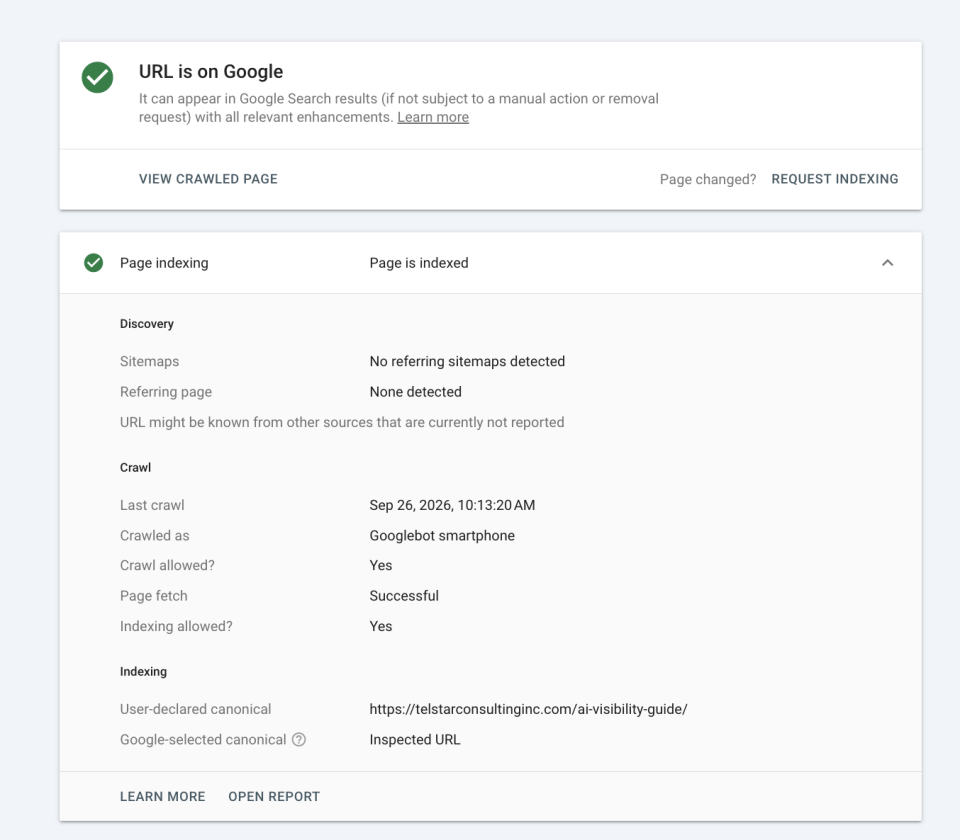The image size is (960, 840).
Task: Click the 'User-declared canonical' label
Action: 195,709
